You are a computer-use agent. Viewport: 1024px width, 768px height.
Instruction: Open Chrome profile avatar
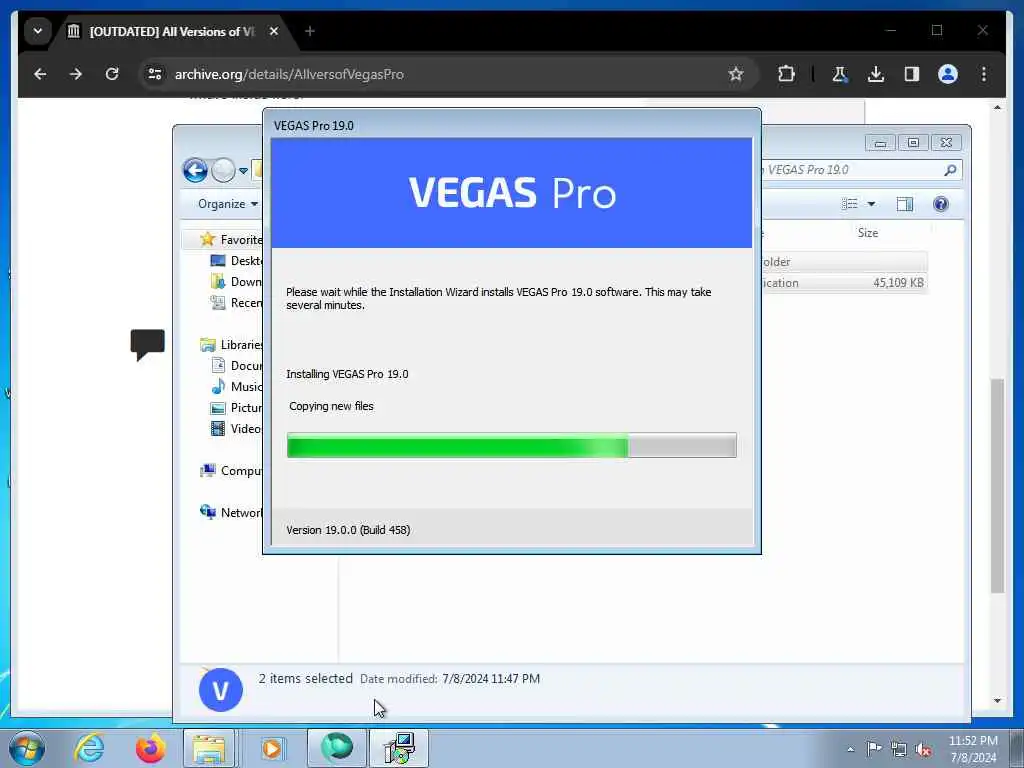point(948,74)
